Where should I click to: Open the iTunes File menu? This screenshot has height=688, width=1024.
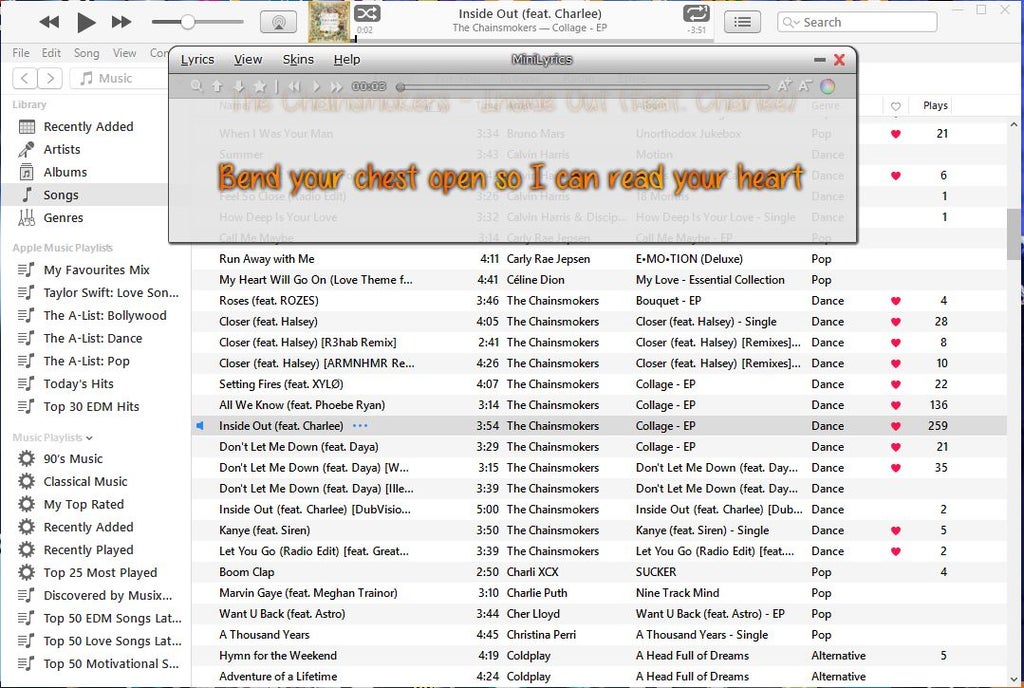tap(21, 53)
